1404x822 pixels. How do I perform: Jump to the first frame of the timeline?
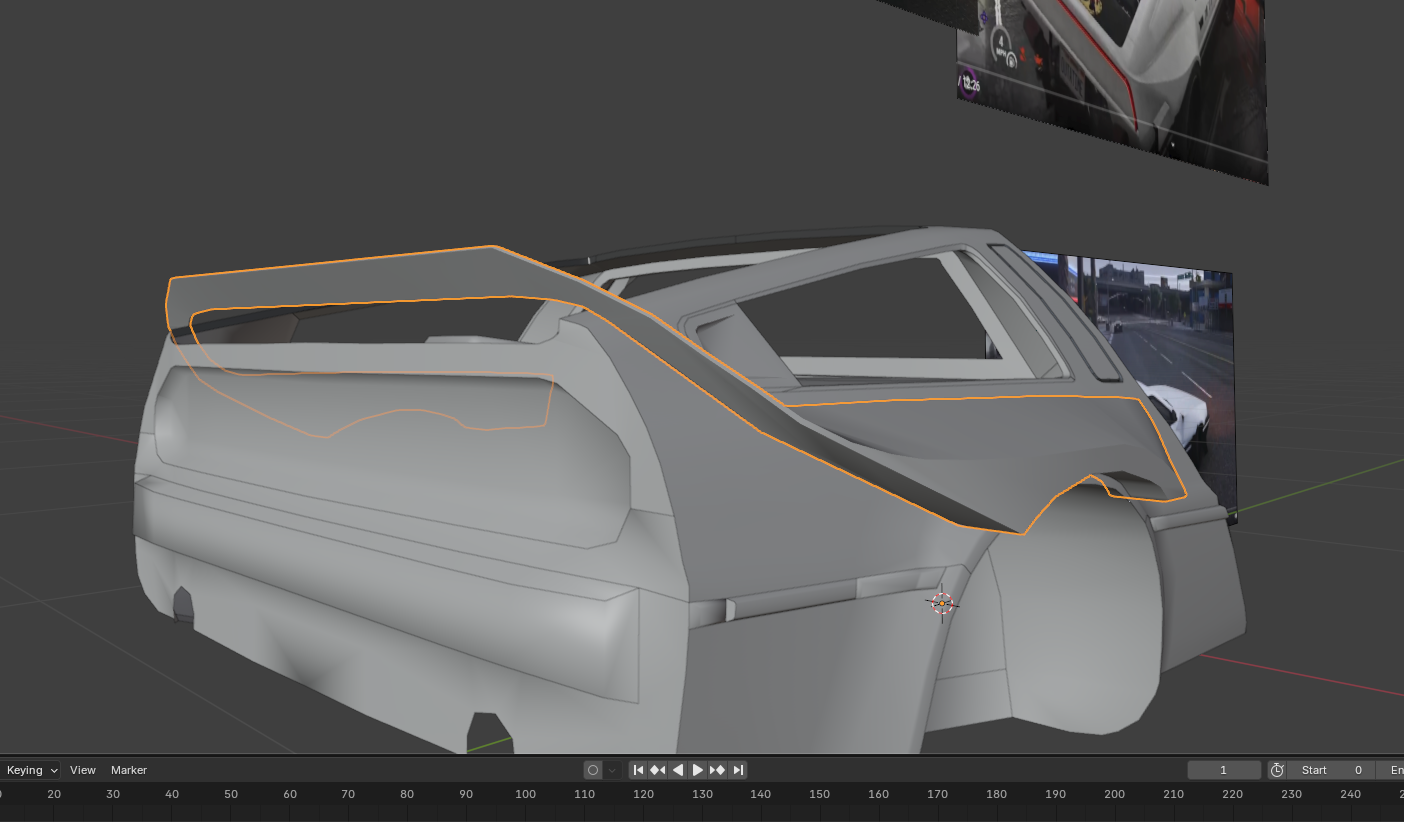pyautogui.click(x=638, y=770)
